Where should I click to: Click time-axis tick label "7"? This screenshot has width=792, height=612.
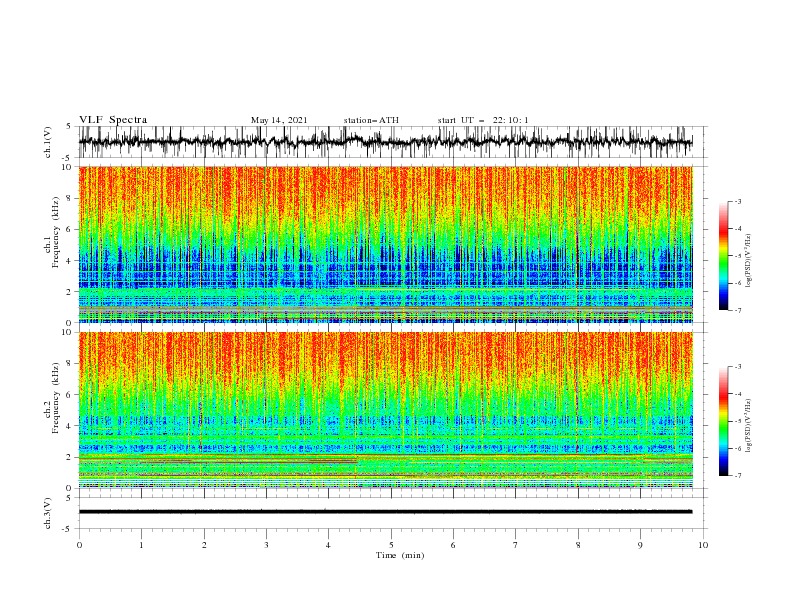point(516,545)
